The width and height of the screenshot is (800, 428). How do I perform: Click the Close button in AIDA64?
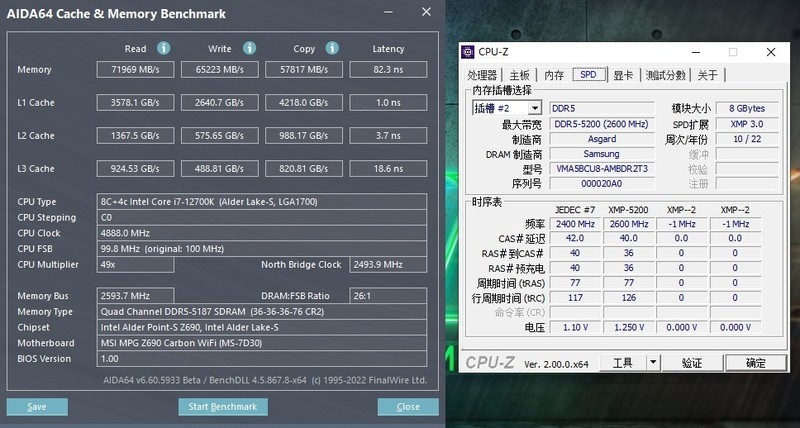(x=408, y=407)
